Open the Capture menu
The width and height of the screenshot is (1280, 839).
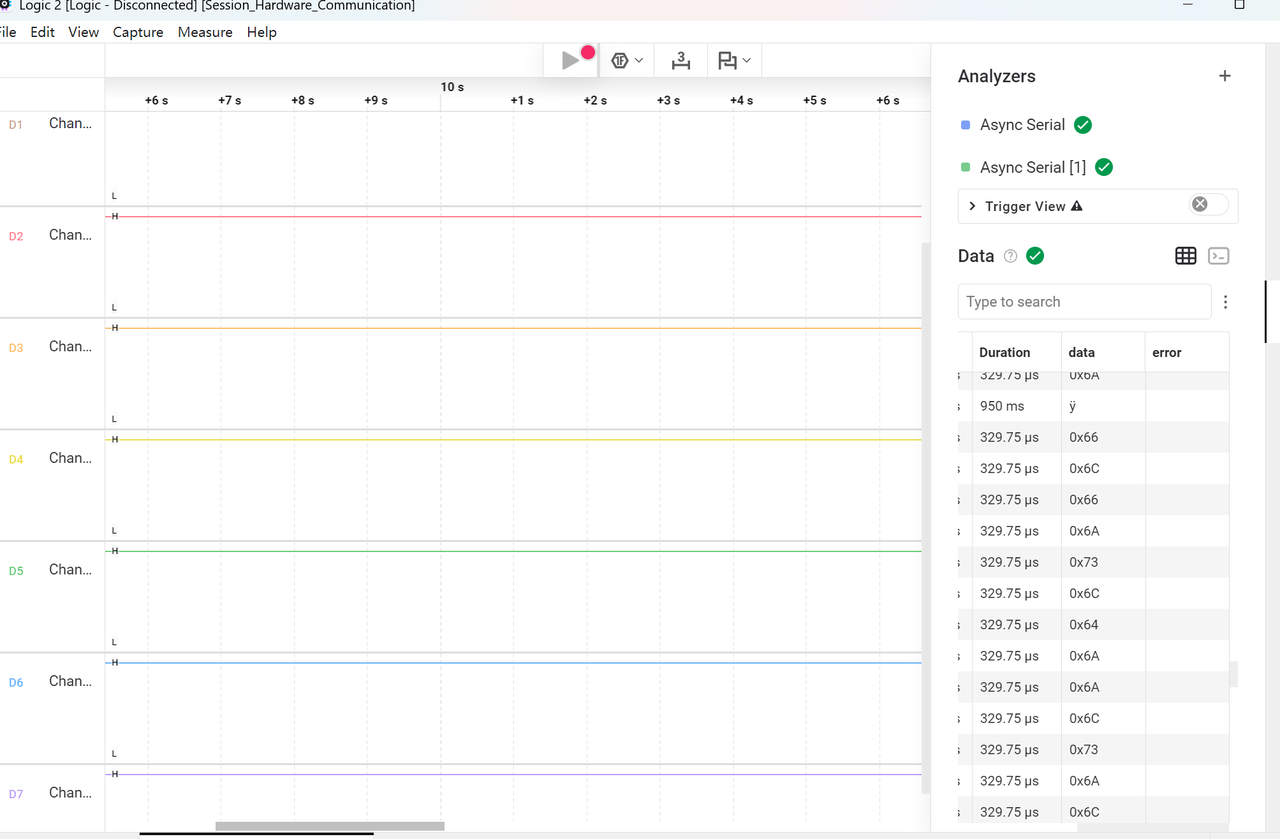138,32
